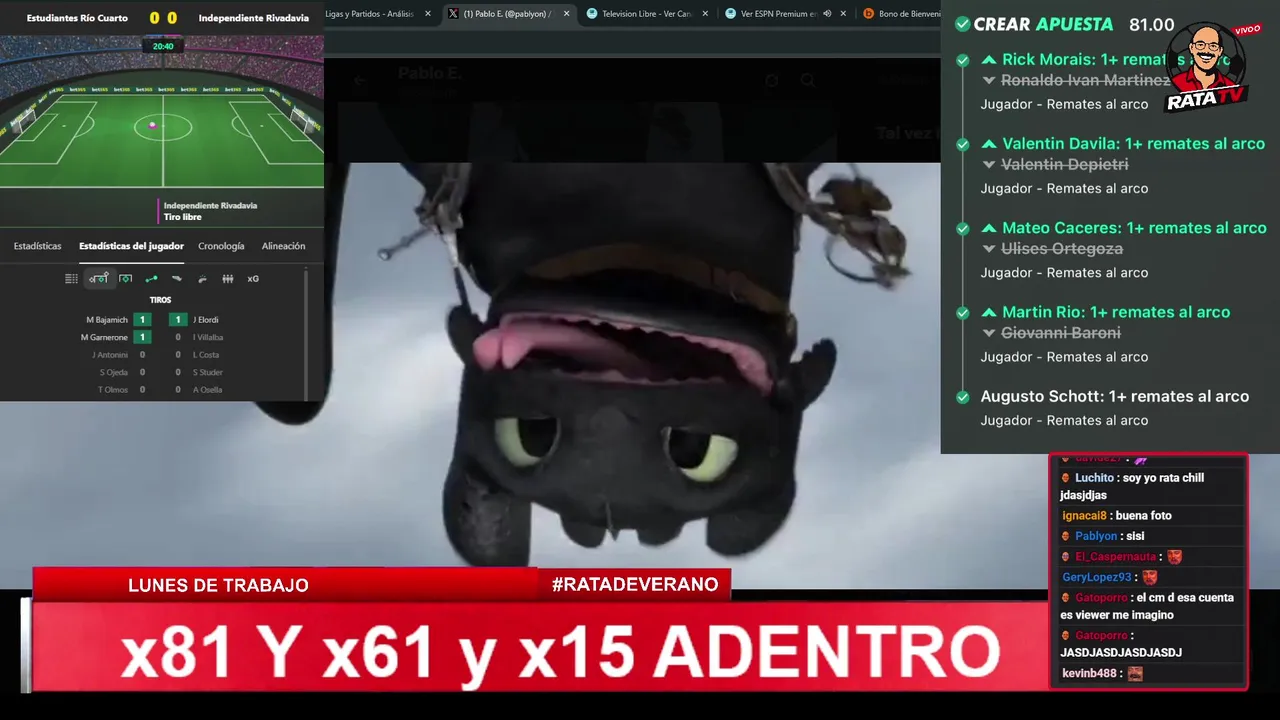Go back with the X page back arrow
1280x720 pixels.
coord(359,81)
